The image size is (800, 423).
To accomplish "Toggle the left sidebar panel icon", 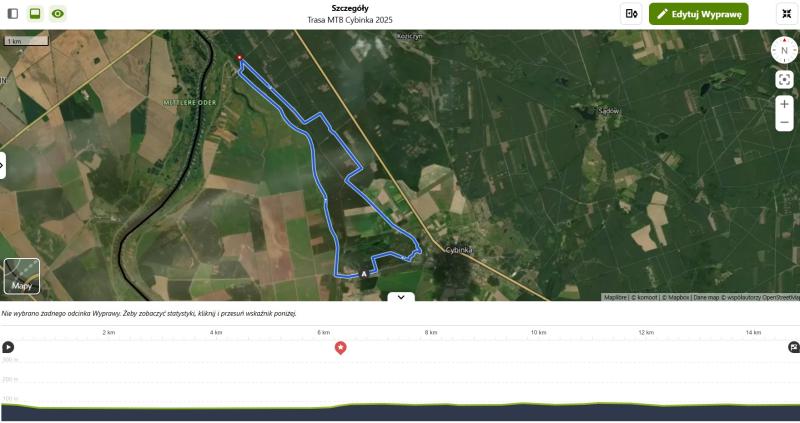I will click(13, 14).
